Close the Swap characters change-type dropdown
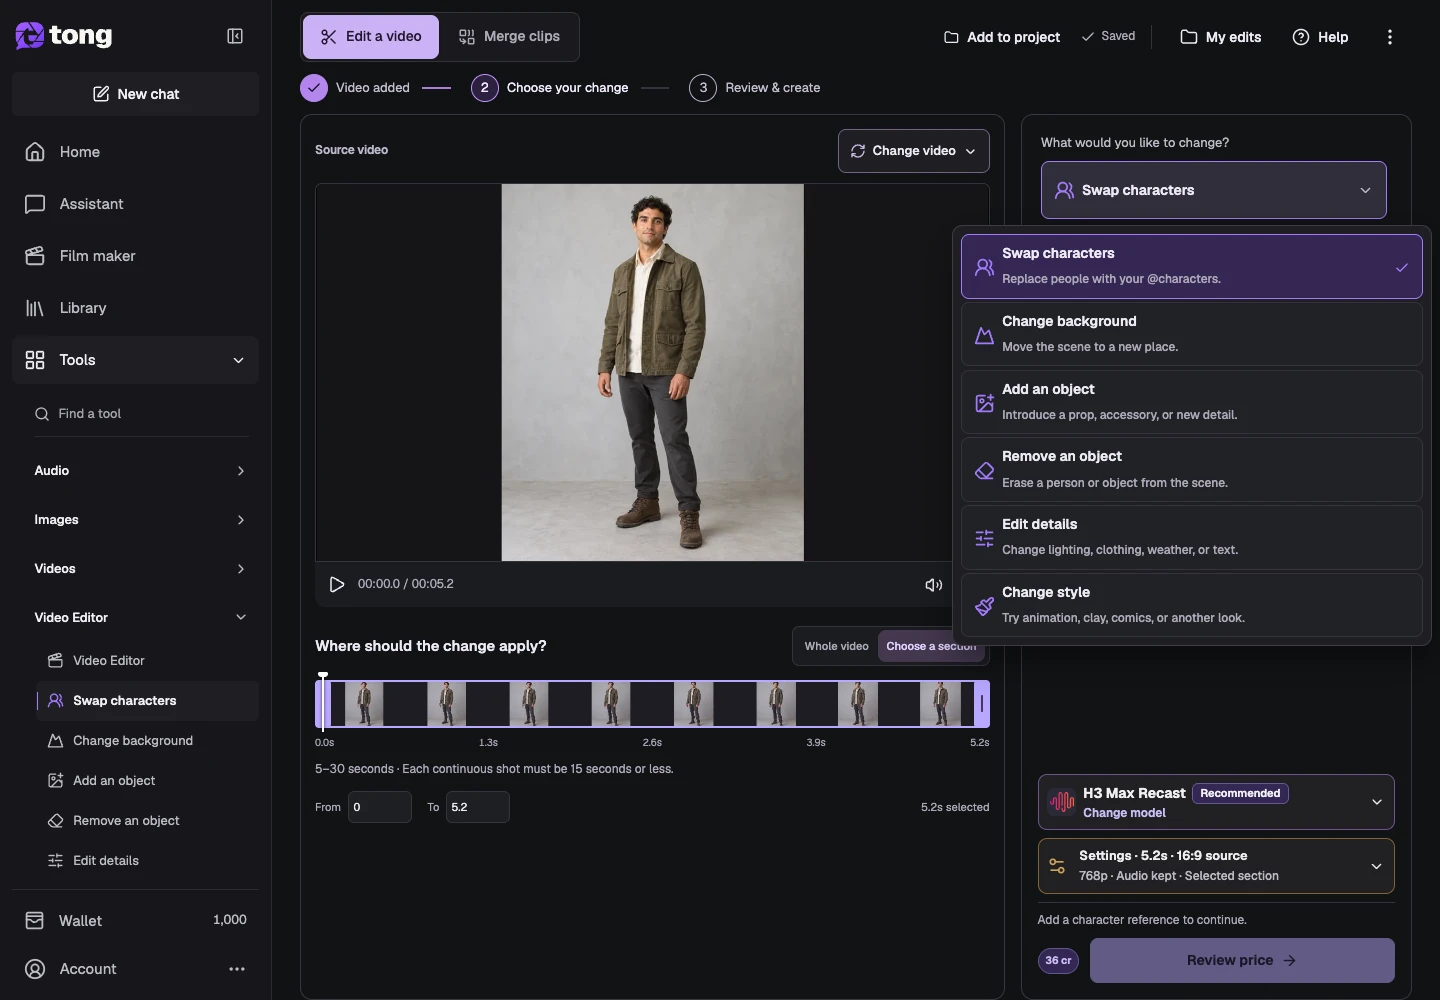Viewport: 1440px width, 1000px height. [x=1213, y=190]
